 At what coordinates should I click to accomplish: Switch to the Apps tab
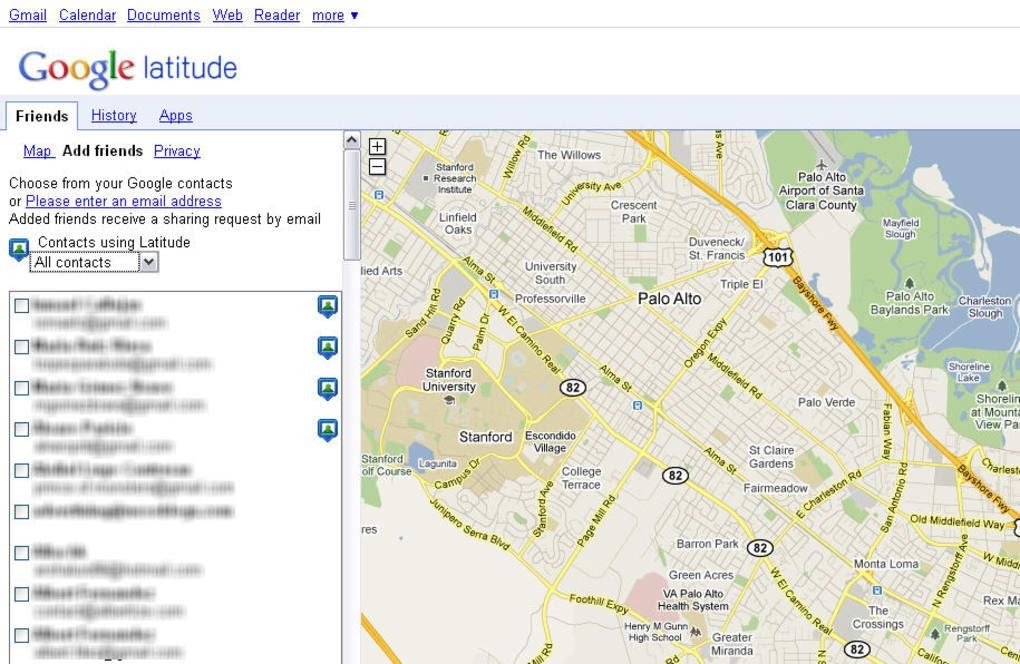click(175, 115)
